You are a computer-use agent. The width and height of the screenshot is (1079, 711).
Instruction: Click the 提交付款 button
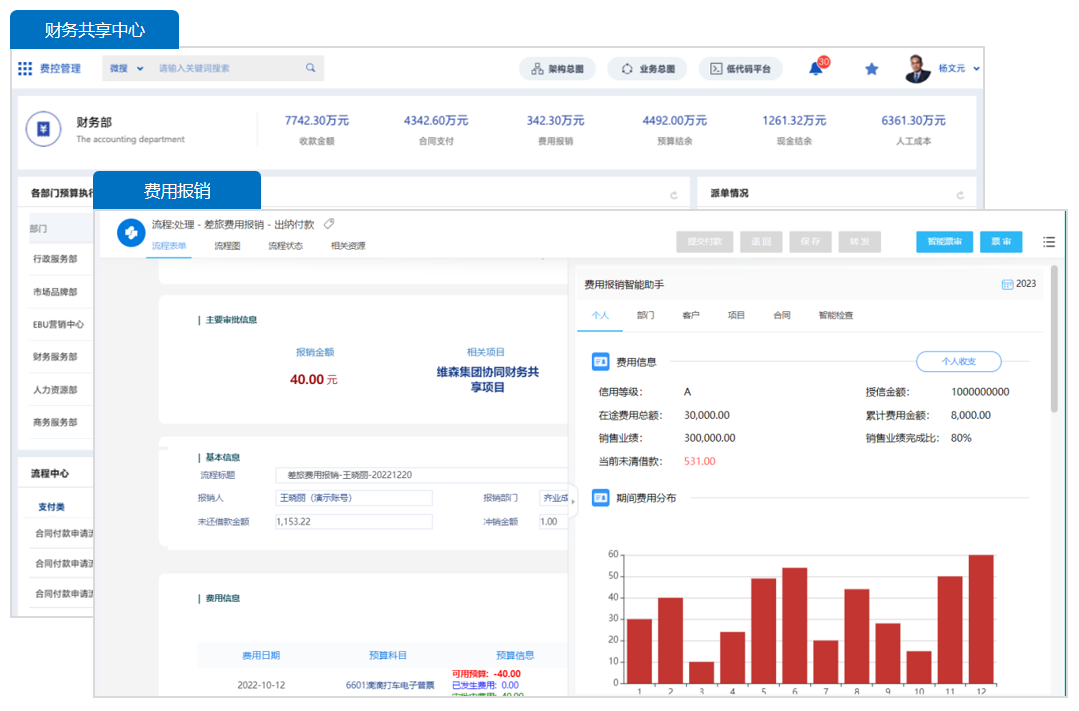coord(705,242)
